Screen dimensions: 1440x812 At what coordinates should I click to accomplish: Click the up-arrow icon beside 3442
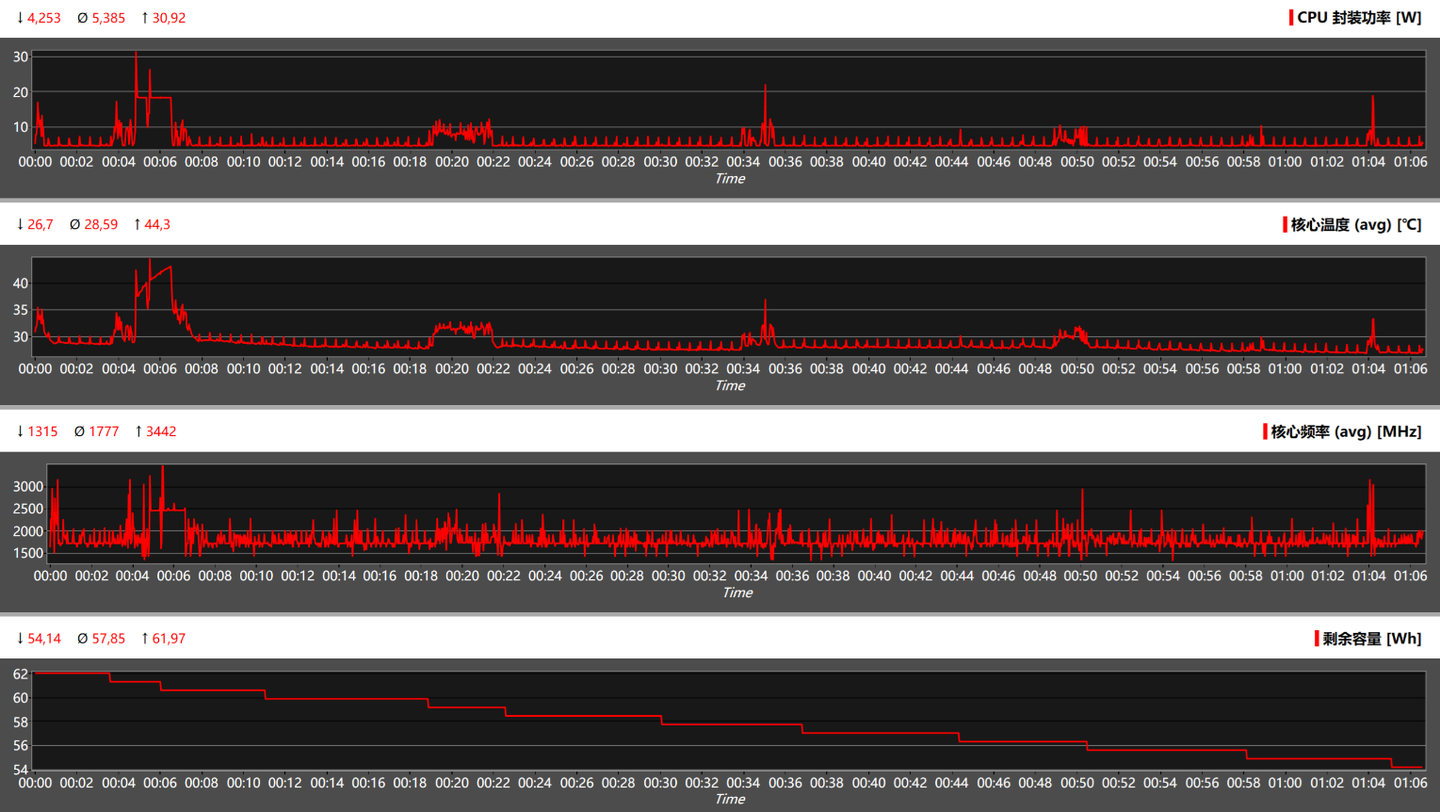(x=138, y=432)
